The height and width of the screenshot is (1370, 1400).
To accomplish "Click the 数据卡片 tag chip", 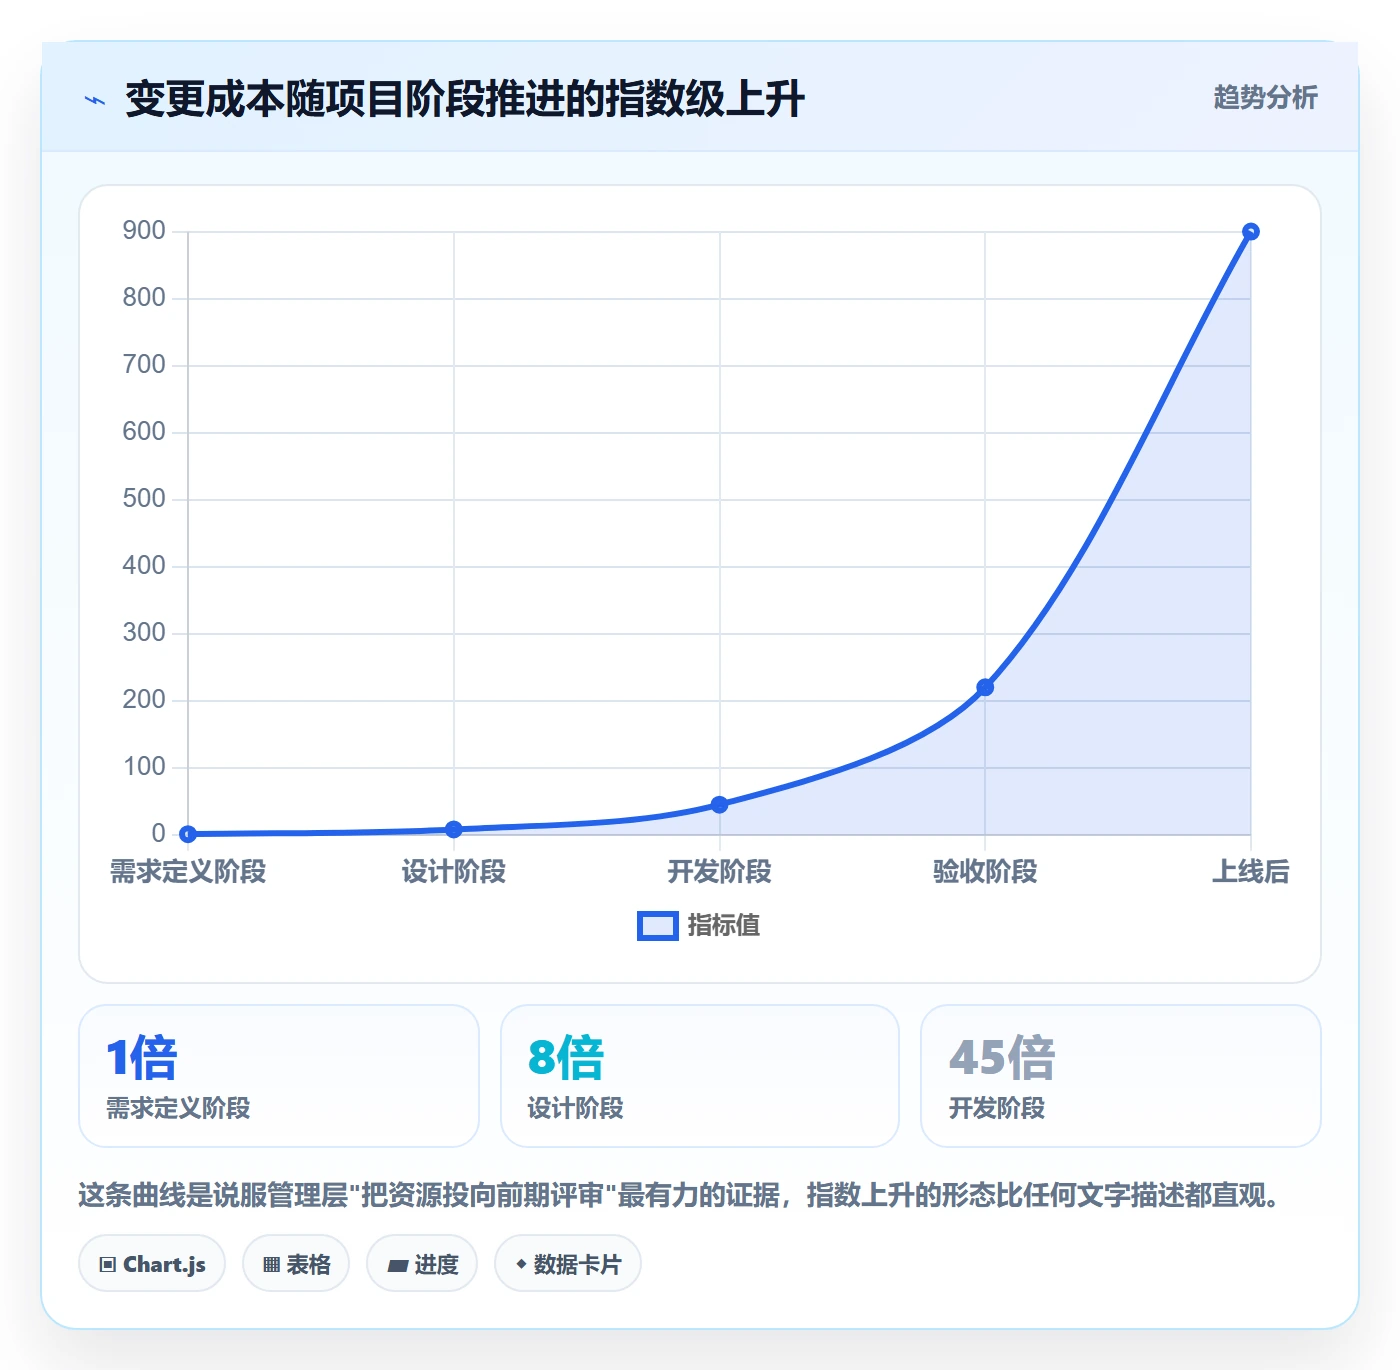I will tap(568, 1264).
